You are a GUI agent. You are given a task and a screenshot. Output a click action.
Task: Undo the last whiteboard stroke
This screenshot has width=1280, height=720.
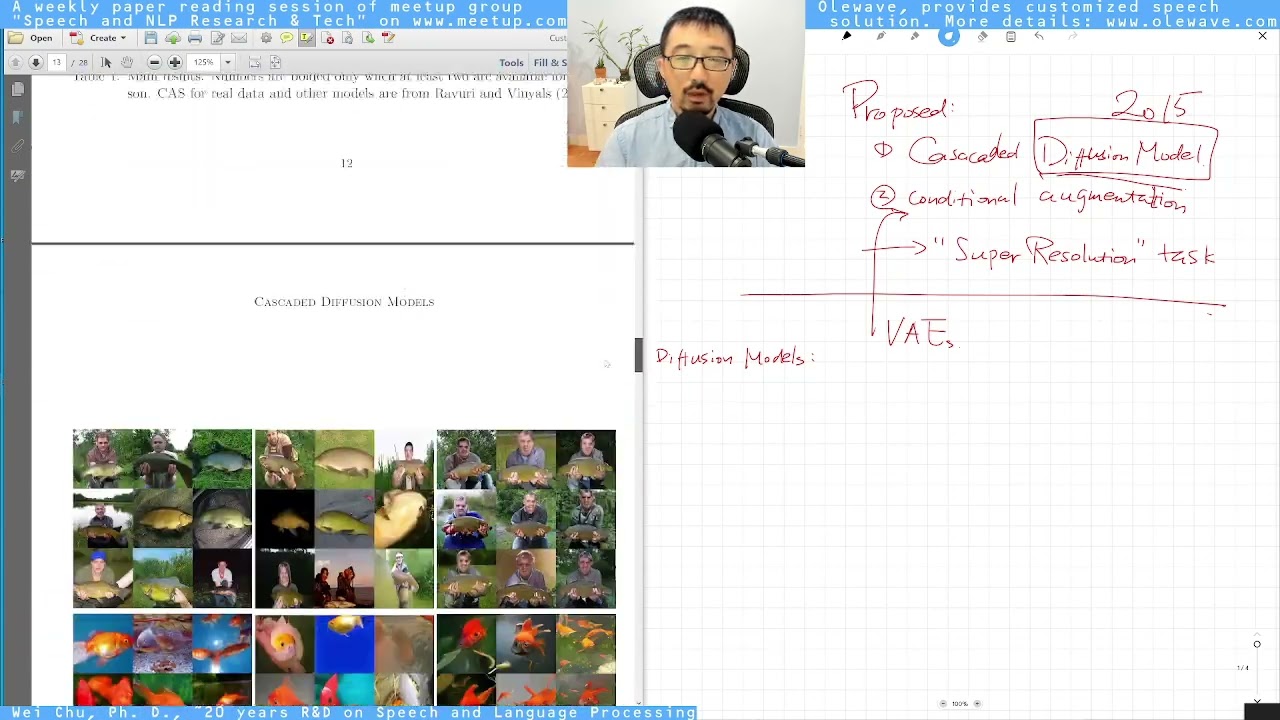coord(1040,37)
